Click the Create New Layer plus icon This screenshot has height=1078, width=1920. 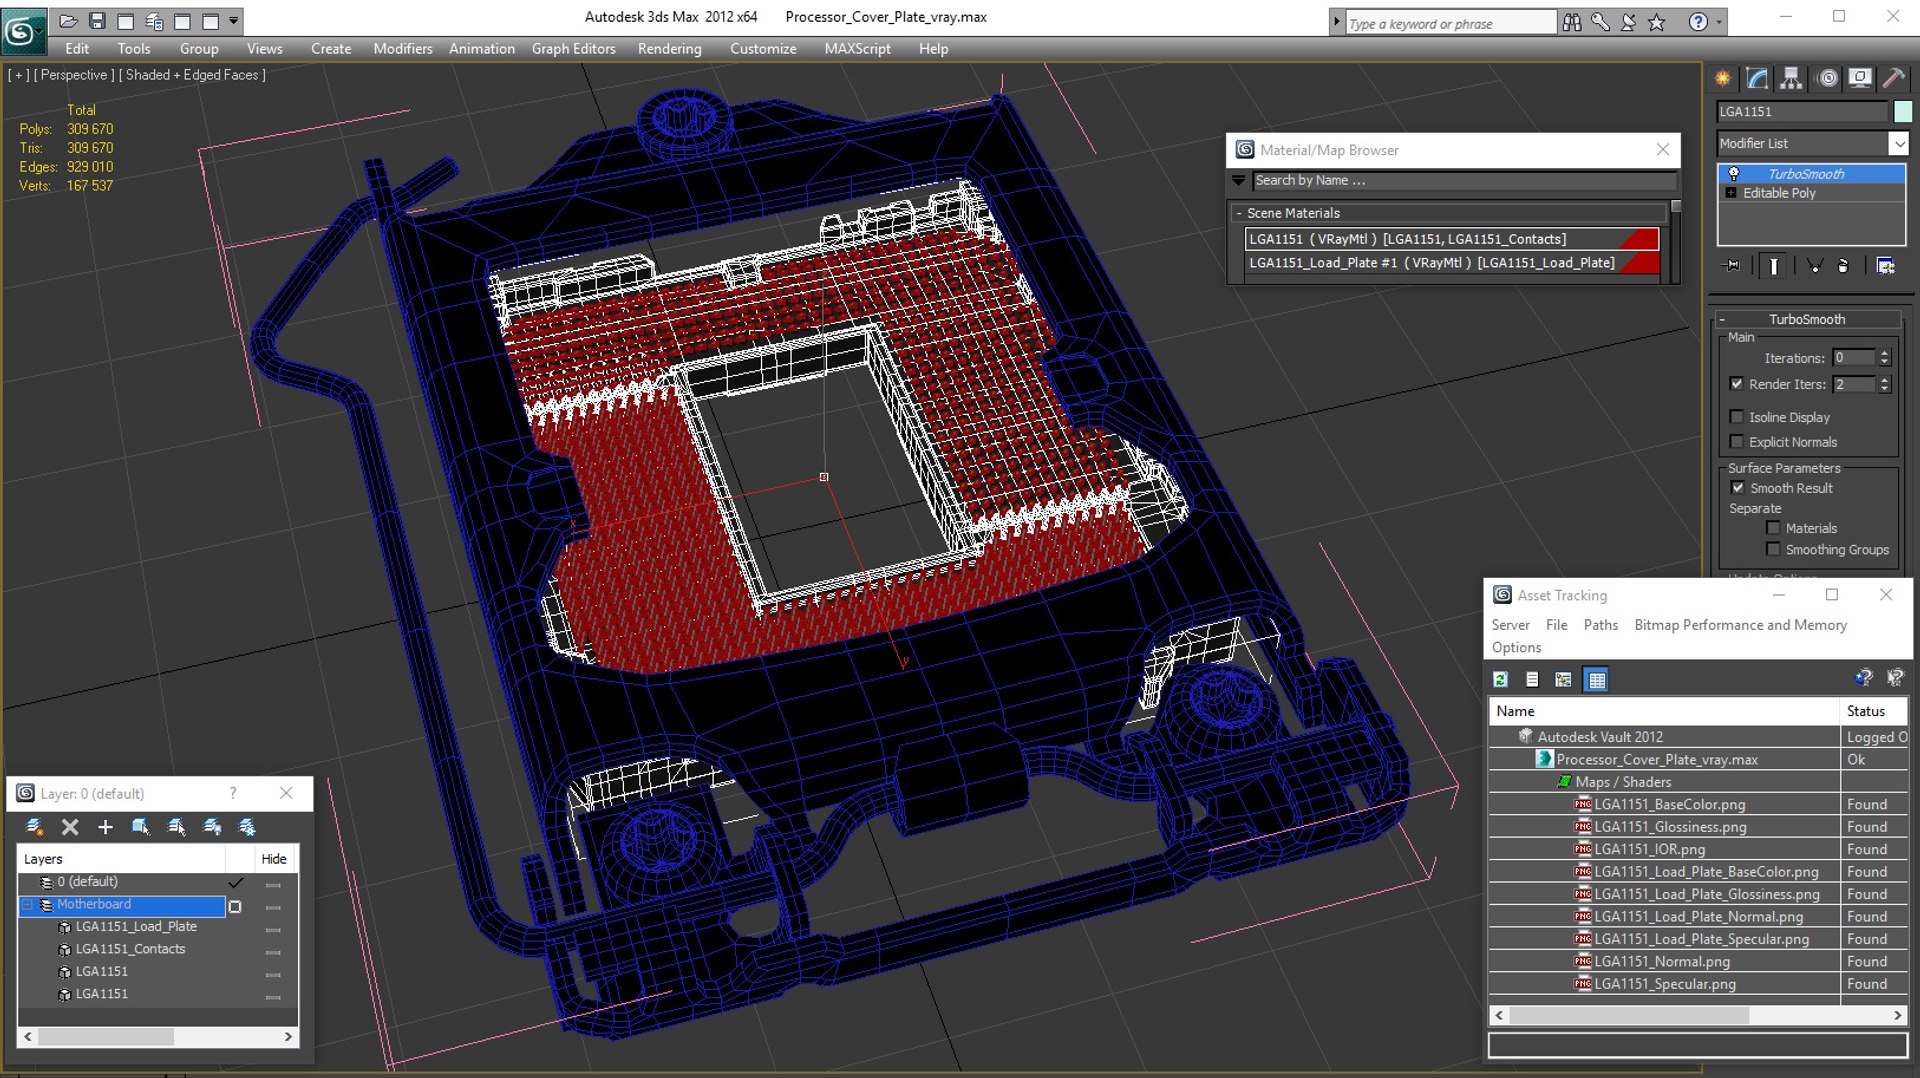coord(105,827)
